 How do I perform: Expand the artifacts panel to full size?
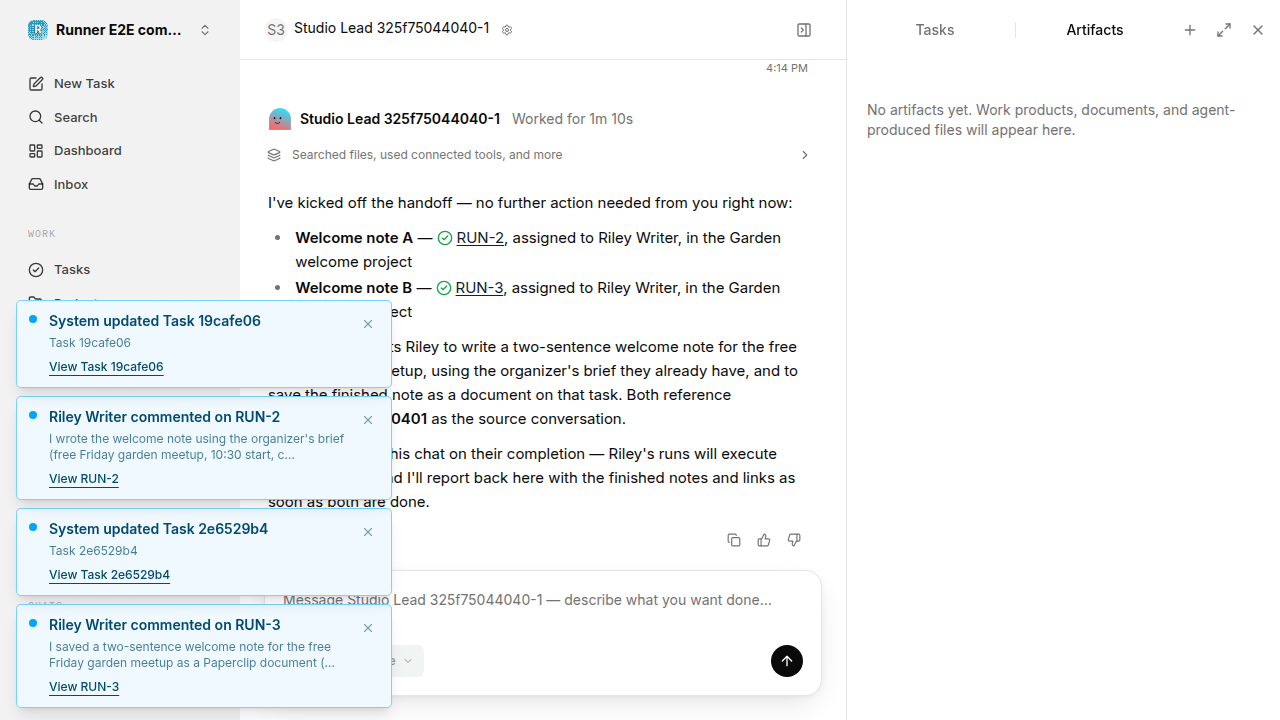(1224, 30)
